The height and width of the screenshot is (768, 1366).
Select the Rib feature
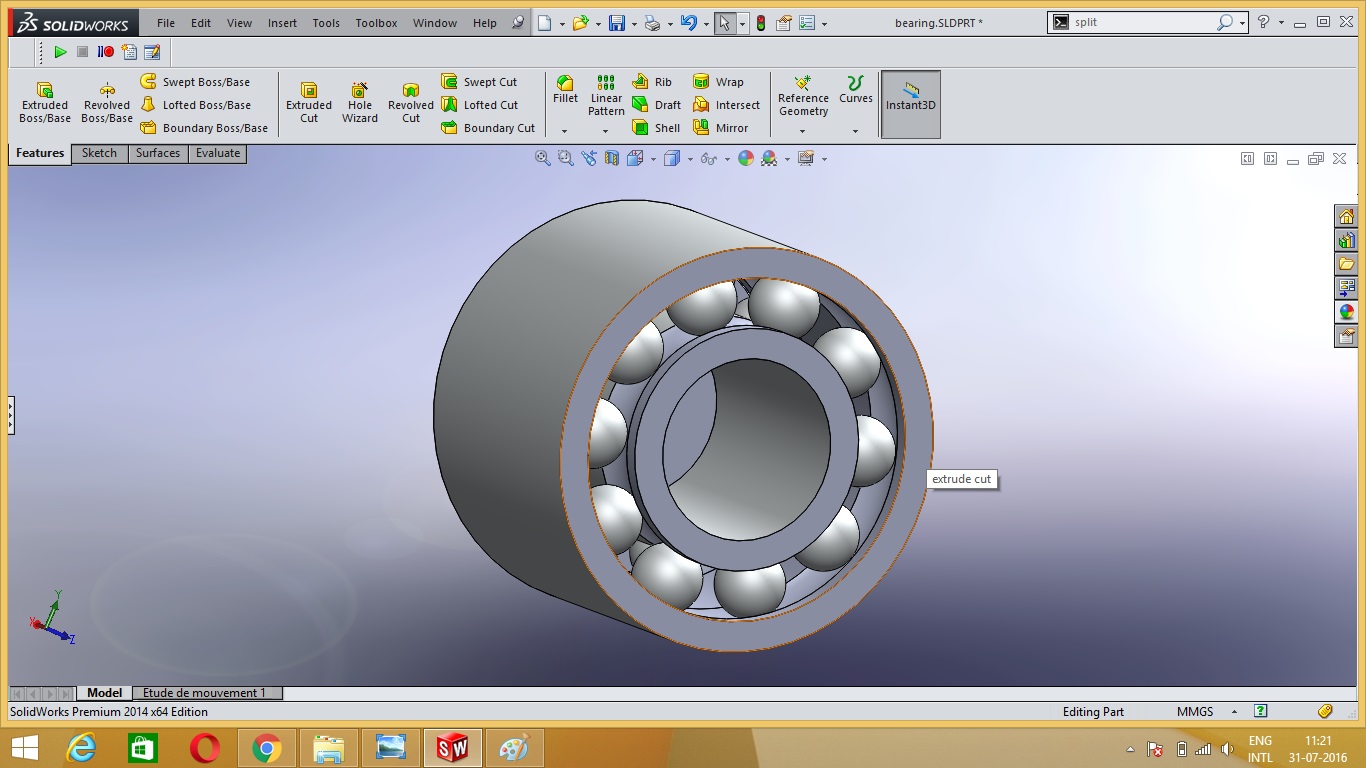point(653,82)
